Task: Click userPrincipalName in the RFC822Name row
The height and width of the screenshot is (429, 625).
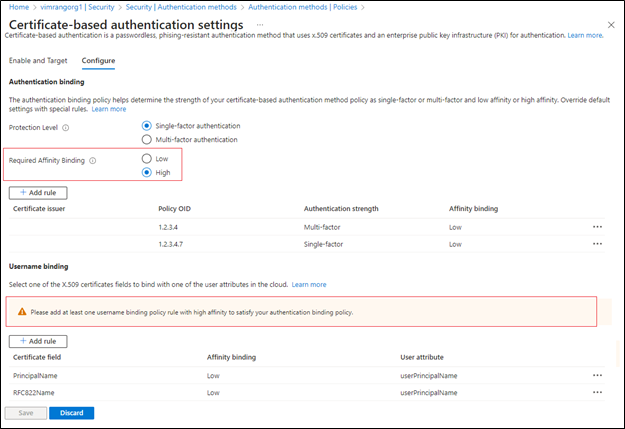Action: pyautogui.click(x=429, y=393)
